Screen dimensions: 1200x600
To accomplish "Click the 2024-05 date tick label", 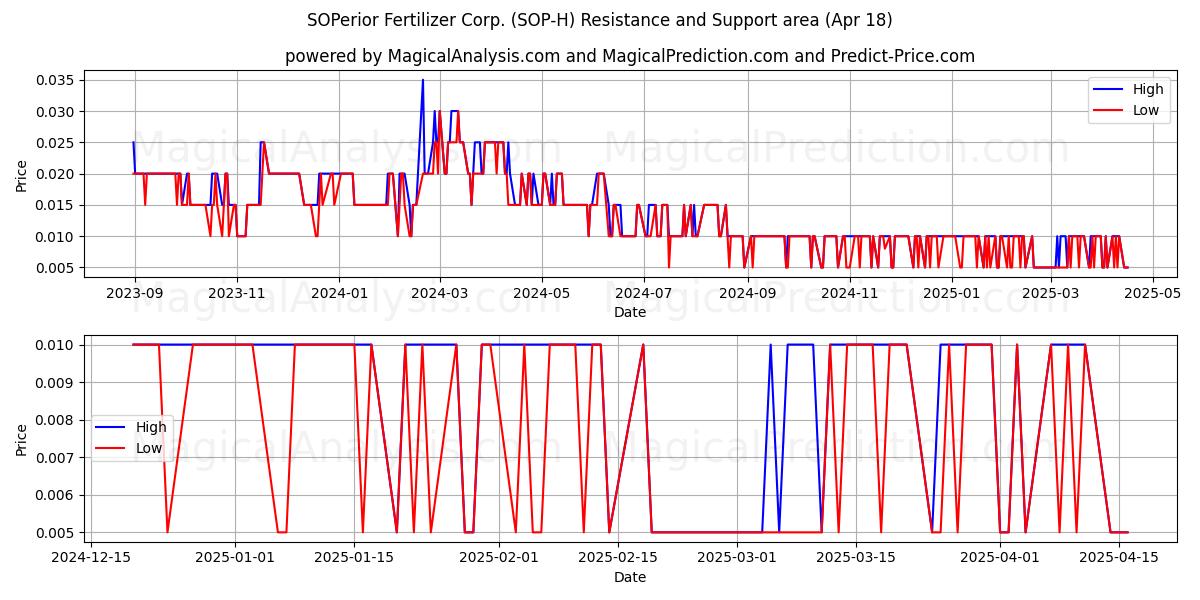I will pyautogui.click(x=541, y=293).
